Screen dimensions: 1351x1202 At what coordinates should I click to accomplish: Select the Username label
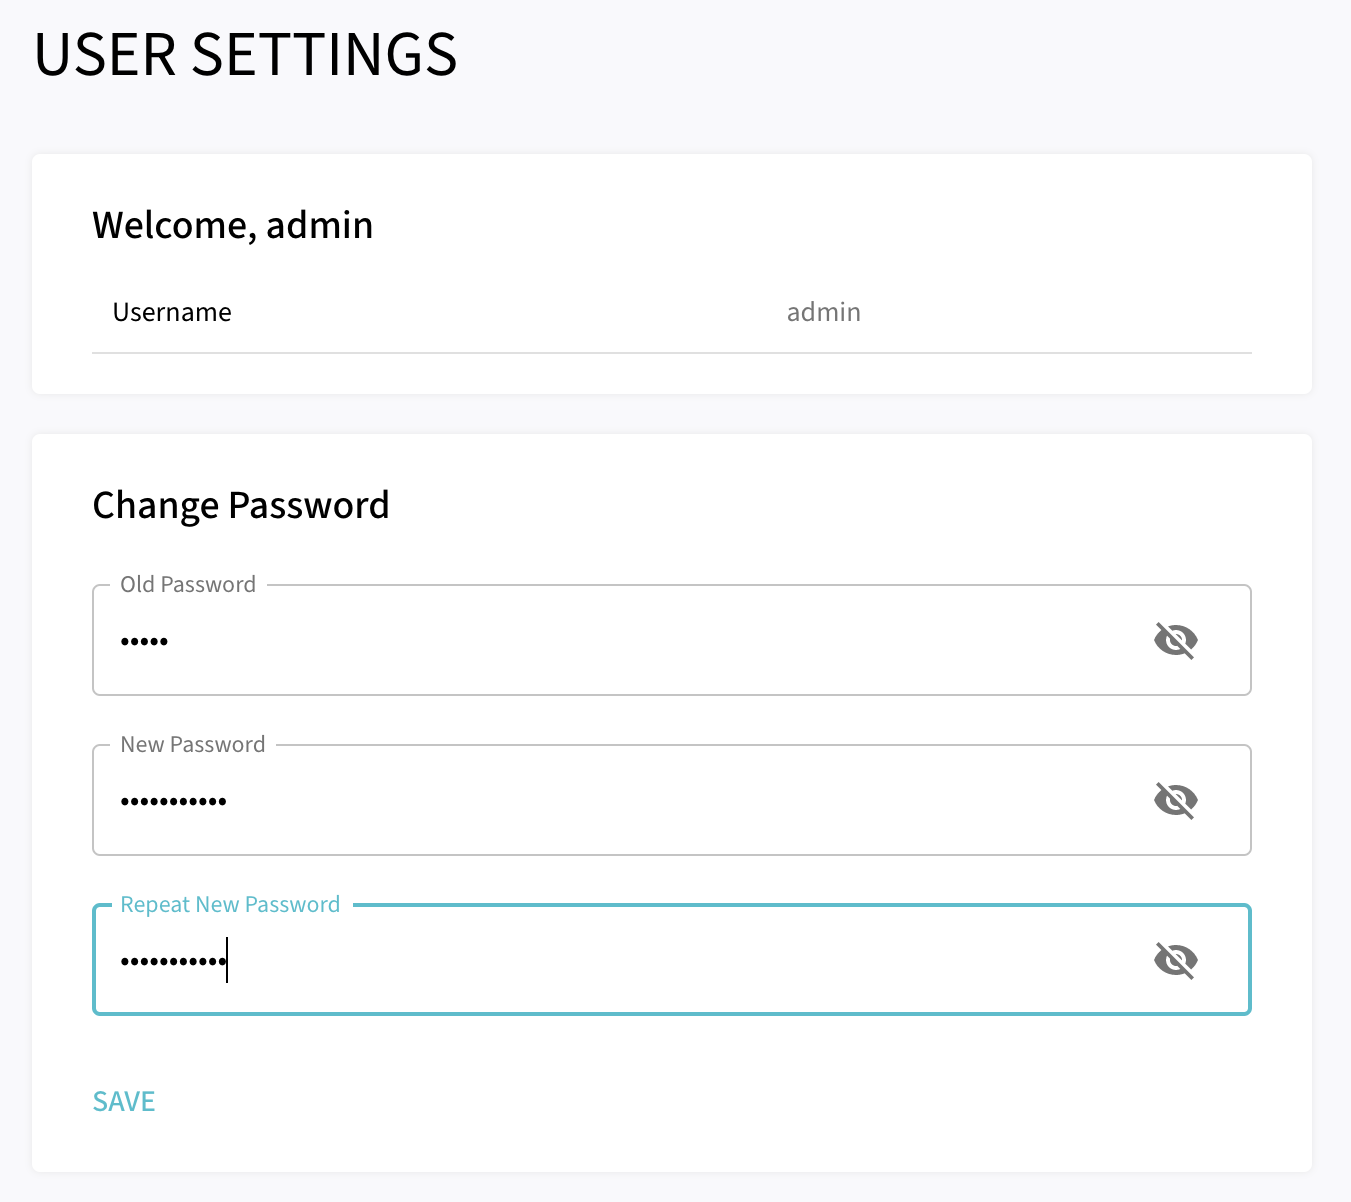pos(172,313)
